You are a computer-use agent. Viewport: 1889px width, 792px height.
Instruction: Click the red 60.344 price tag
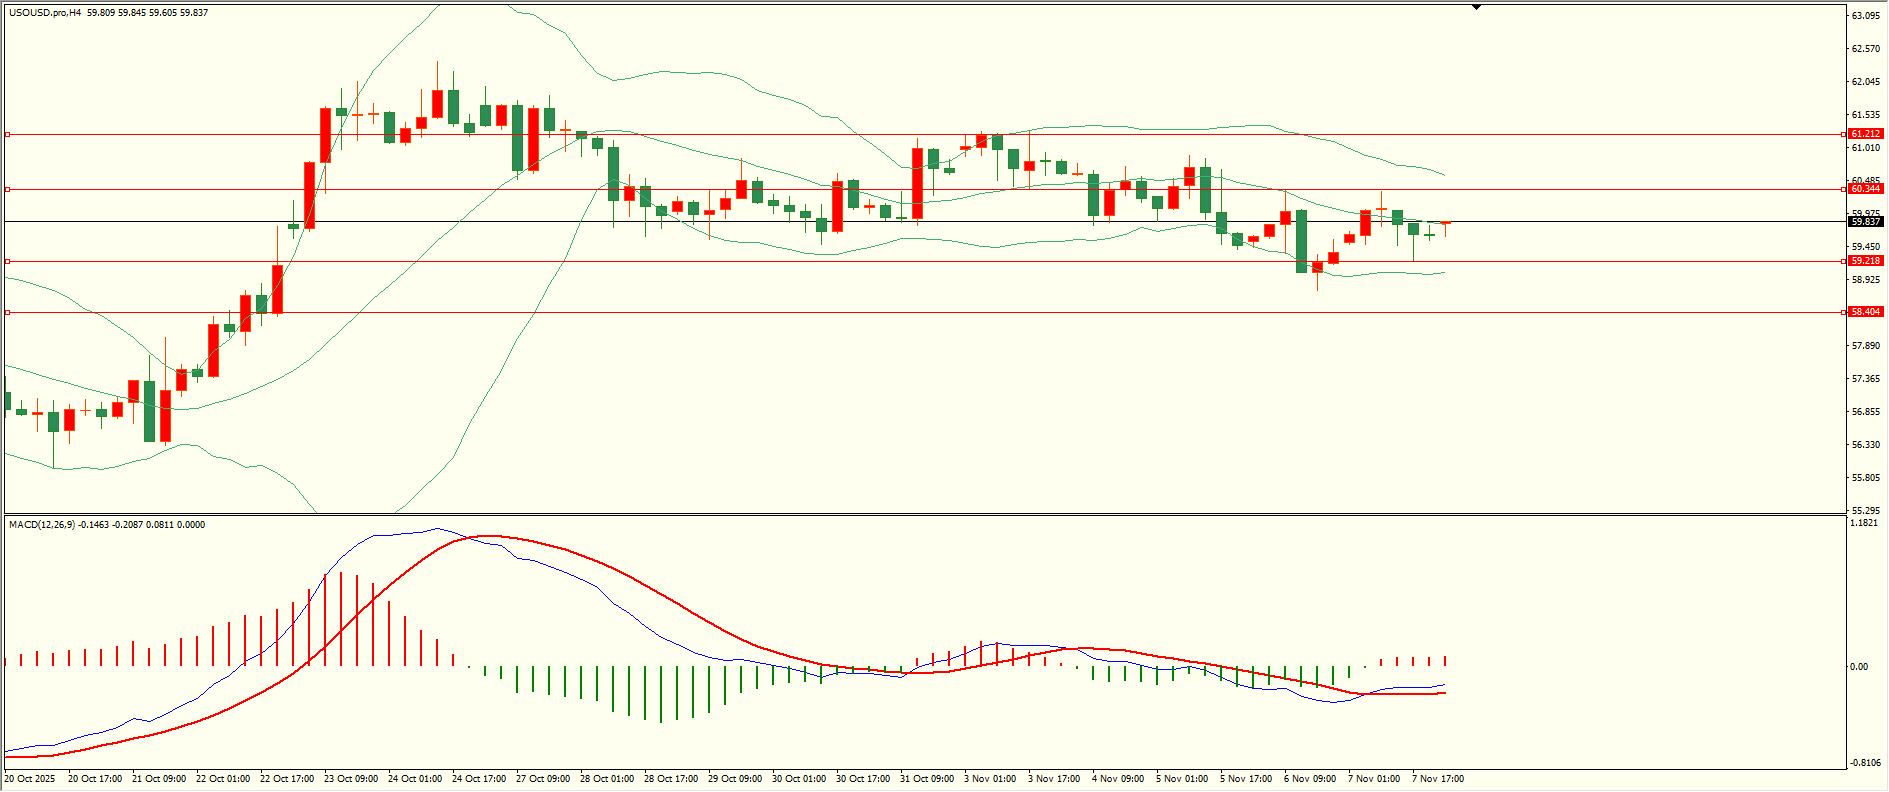pyautogui.click(x=1865, y=189)
